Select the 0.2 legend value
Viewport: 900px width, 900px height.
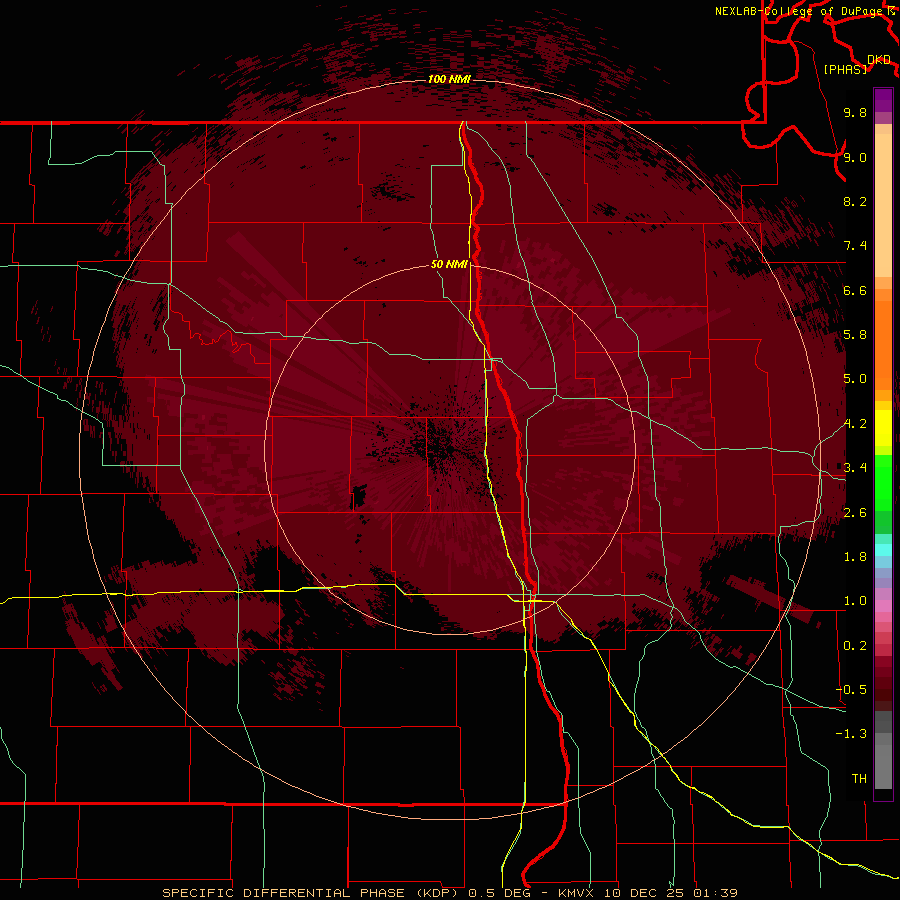click(x=855, y=646)
